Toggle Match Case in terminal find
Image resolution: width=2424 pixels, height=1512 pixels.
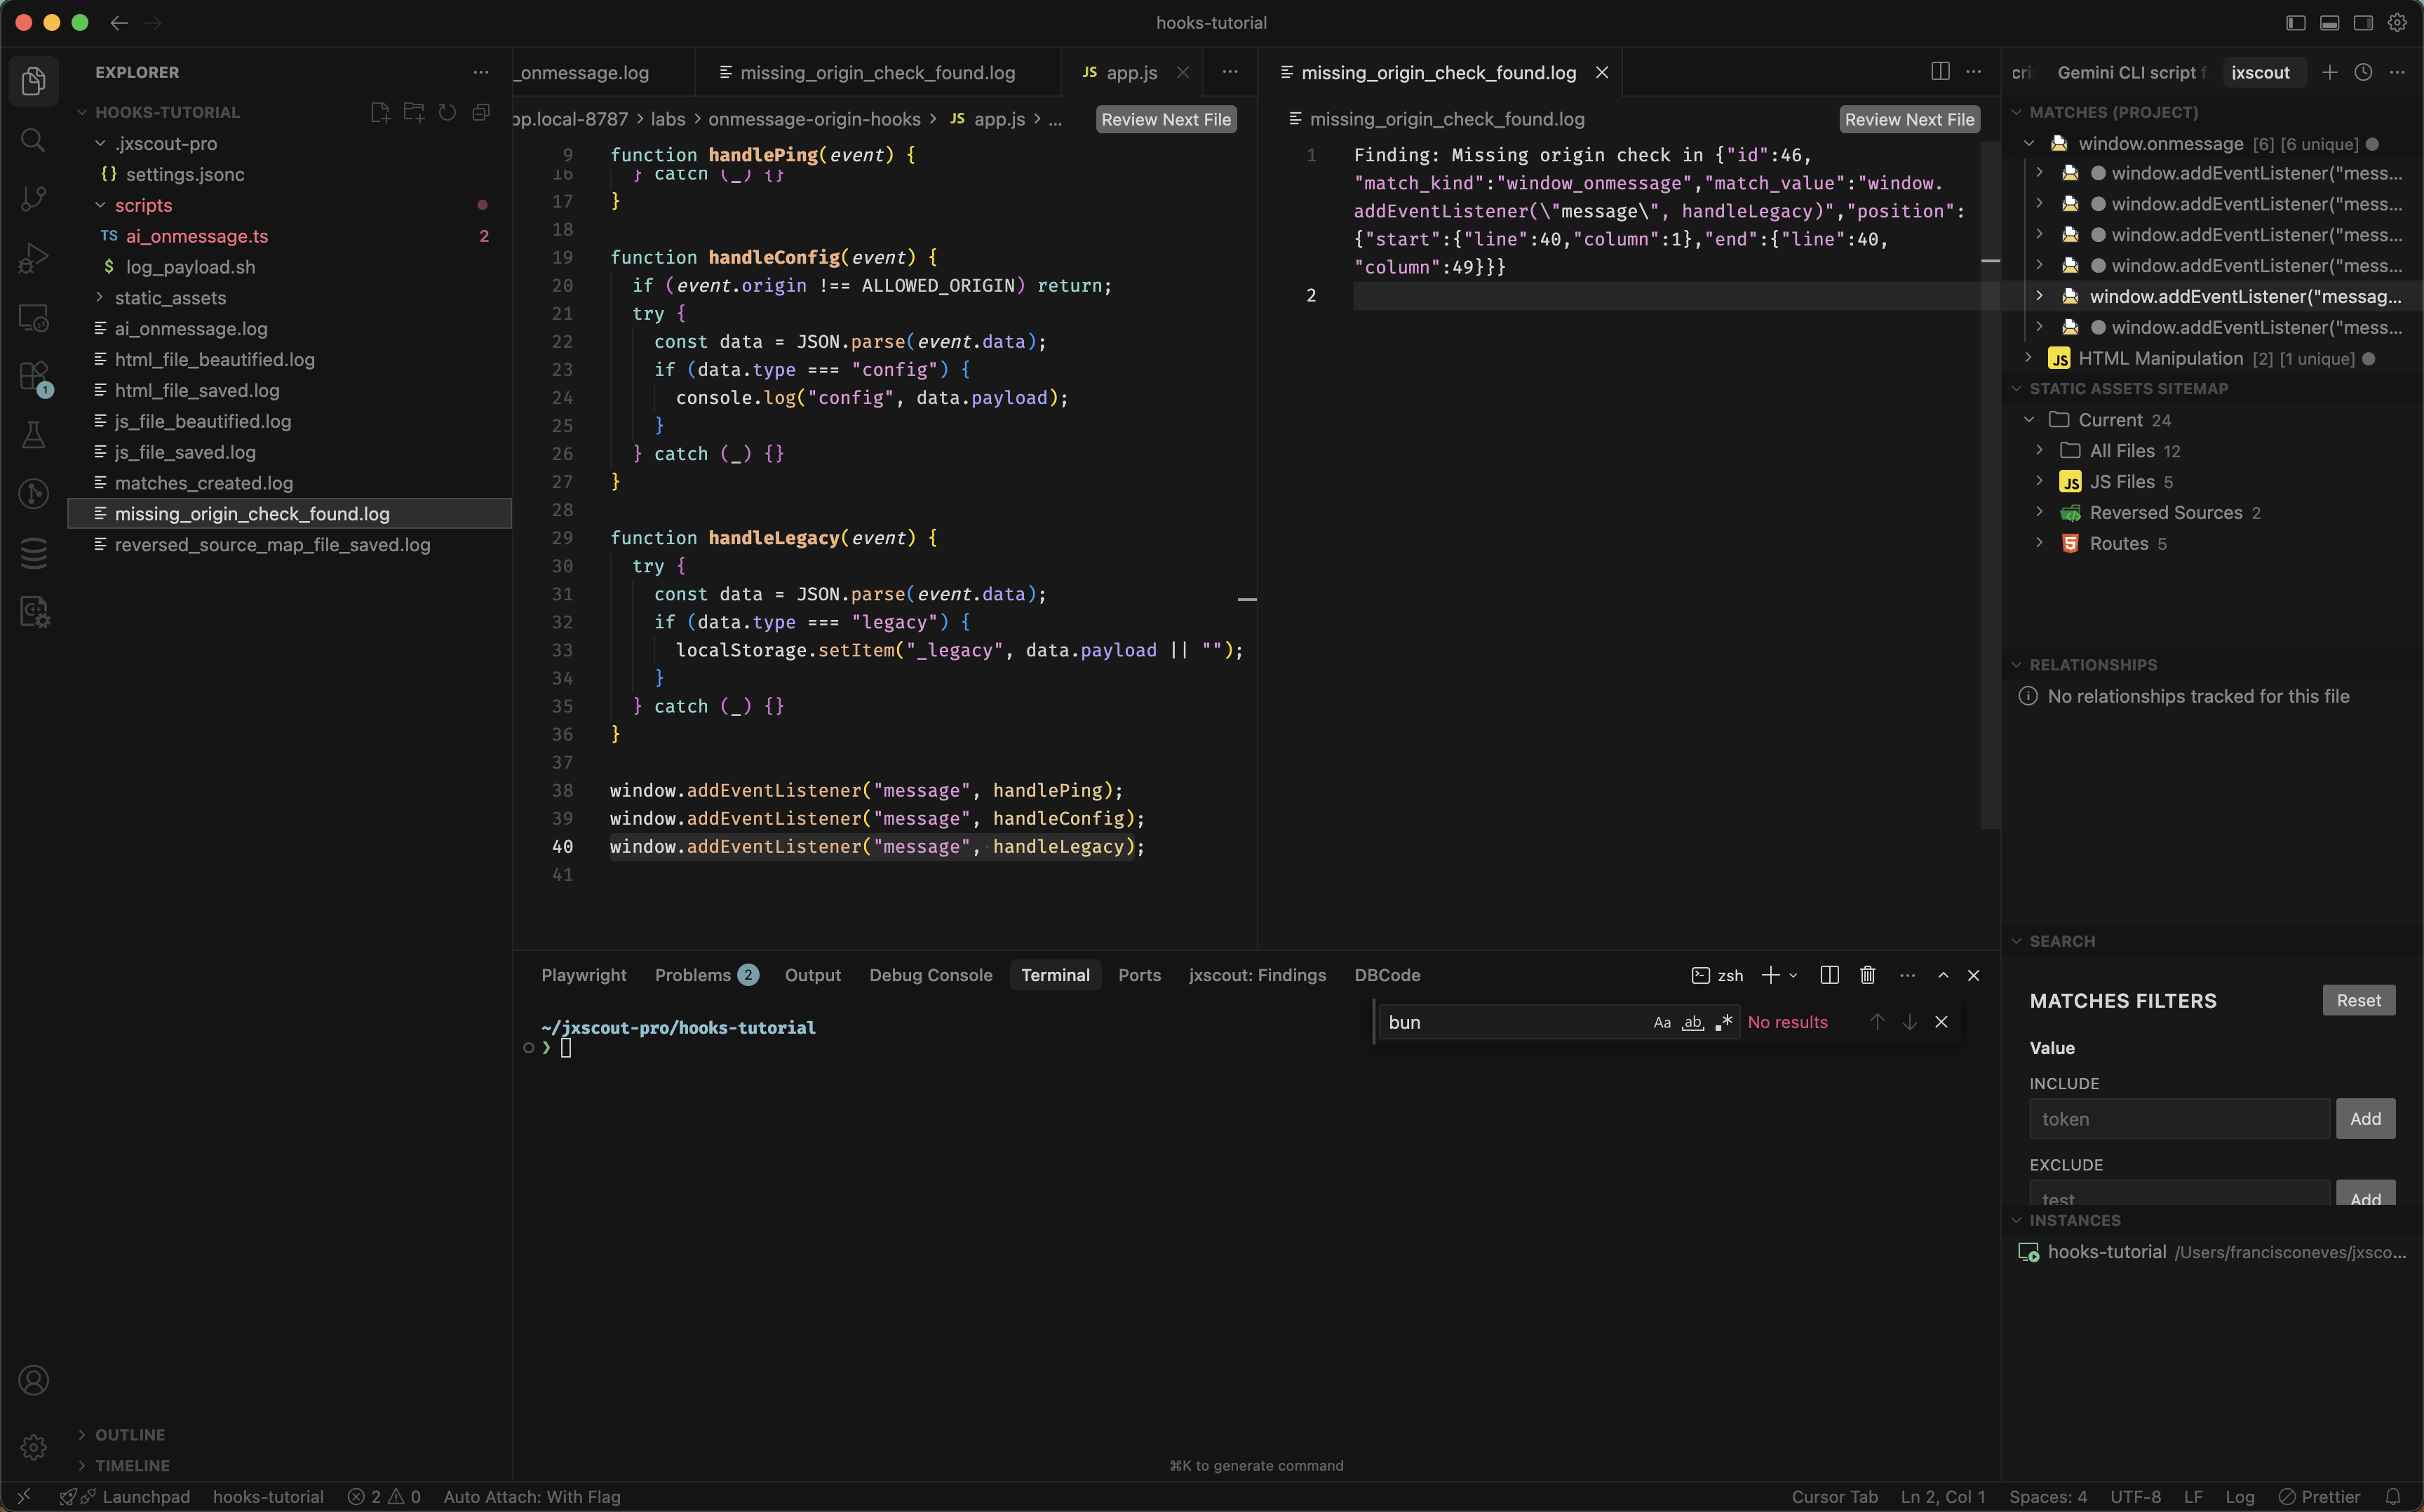pos(1662,1022)
